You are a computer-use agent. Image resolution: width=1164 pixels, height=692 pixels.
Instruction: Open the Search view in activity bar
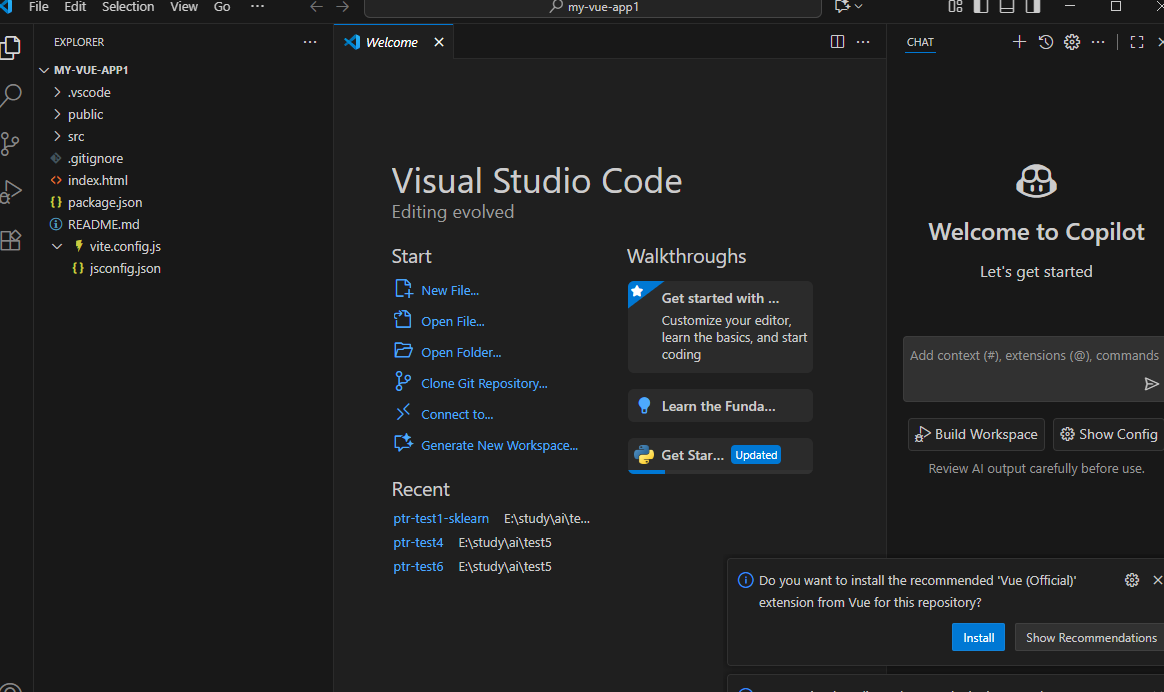[x=10, y=96]
